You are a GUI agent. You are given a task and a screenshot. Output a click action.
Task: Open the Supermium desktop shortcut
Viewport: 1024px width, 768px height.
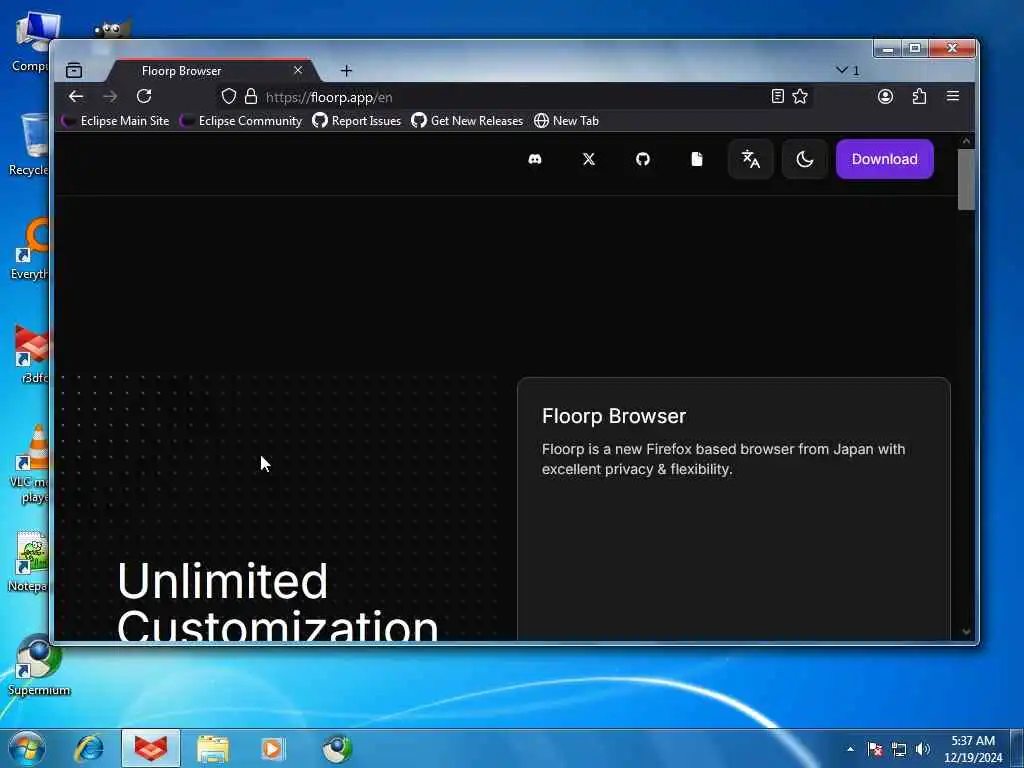pyautogui.click(x=39, y=665)
